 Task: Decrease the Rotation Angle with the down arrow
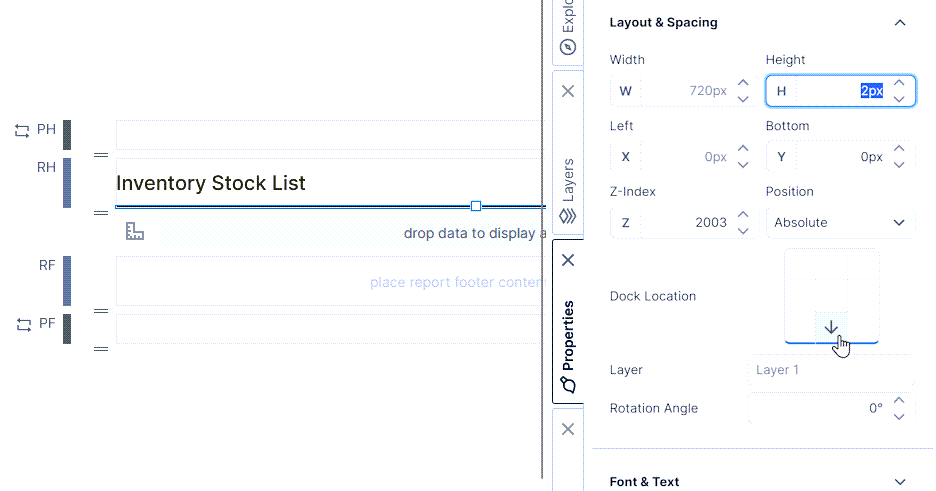899,416
